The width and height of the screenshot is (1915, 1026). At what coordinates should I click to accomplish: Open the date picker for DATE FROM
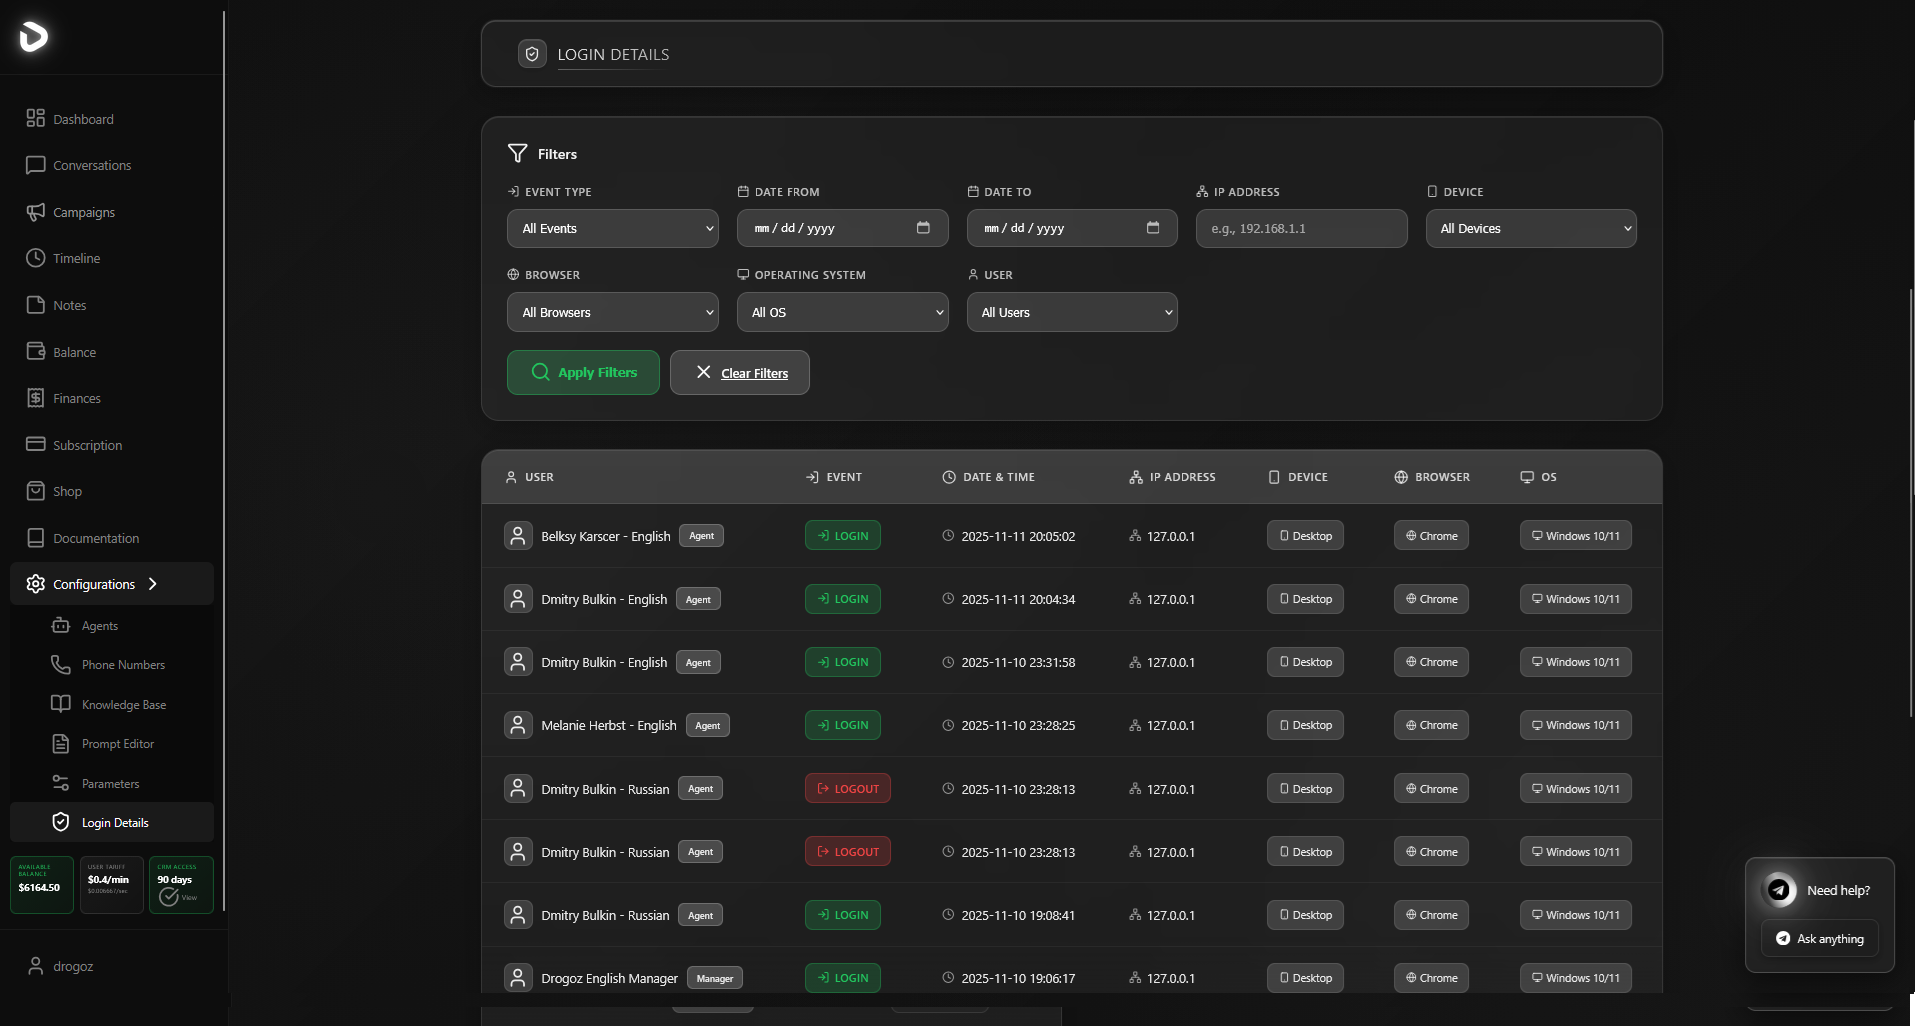coord(923,228)
